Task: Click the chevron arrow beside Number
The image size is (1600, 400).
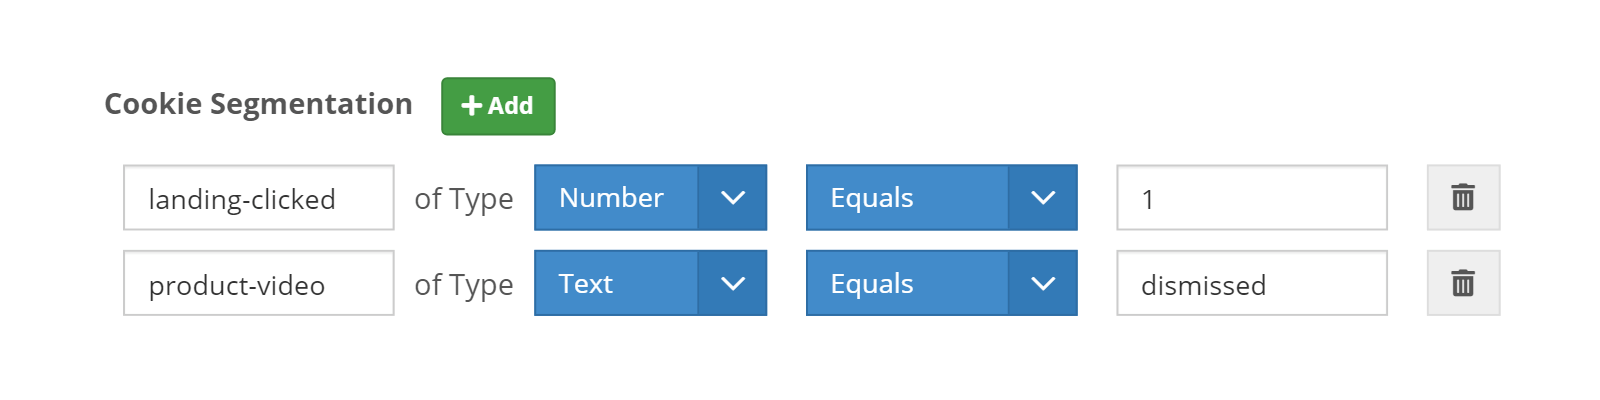Action: tap(733, 197)
